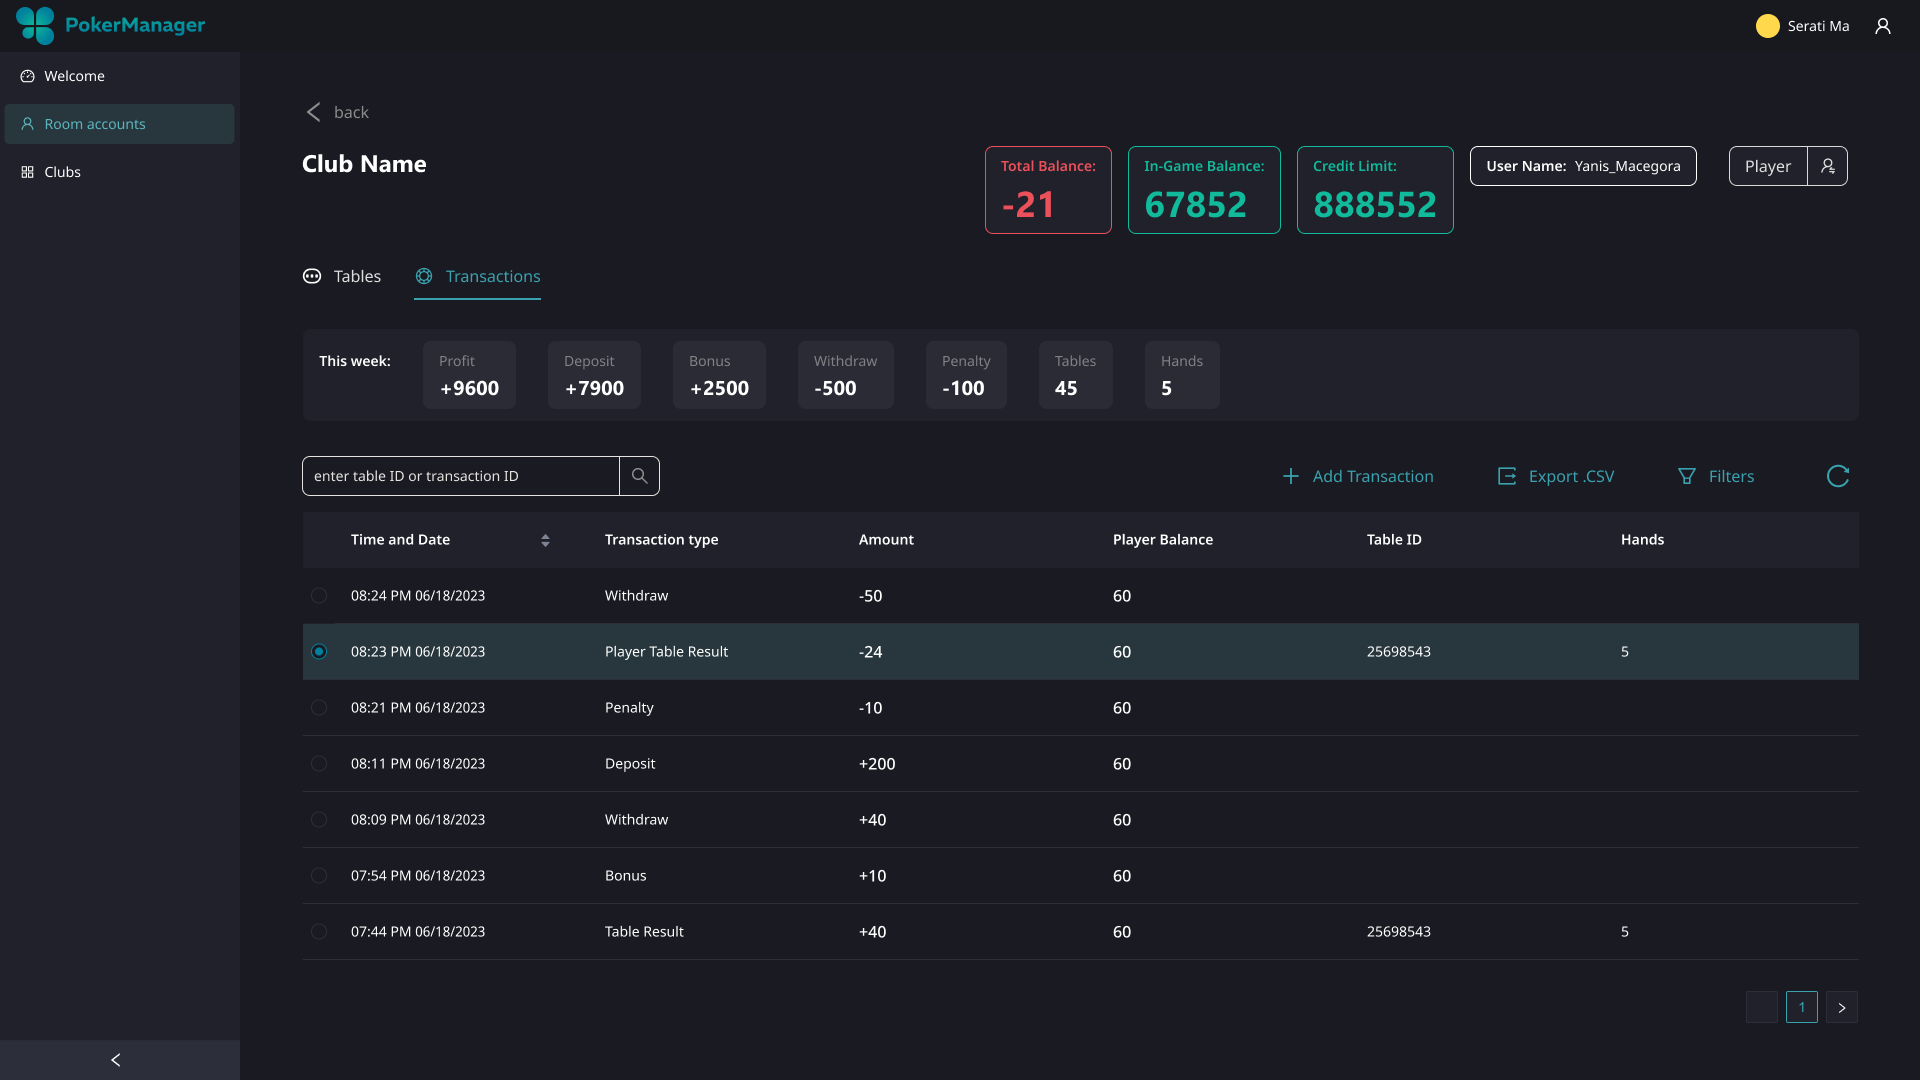The height and width of the screenshot is (1080, 1920).
Task: Select the Deposit +200 row radio
Action: click(x=319, y=764)
